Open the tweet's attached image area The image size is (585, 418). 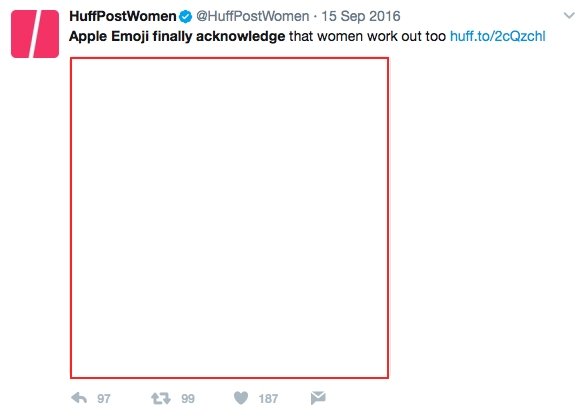point(229,218)
